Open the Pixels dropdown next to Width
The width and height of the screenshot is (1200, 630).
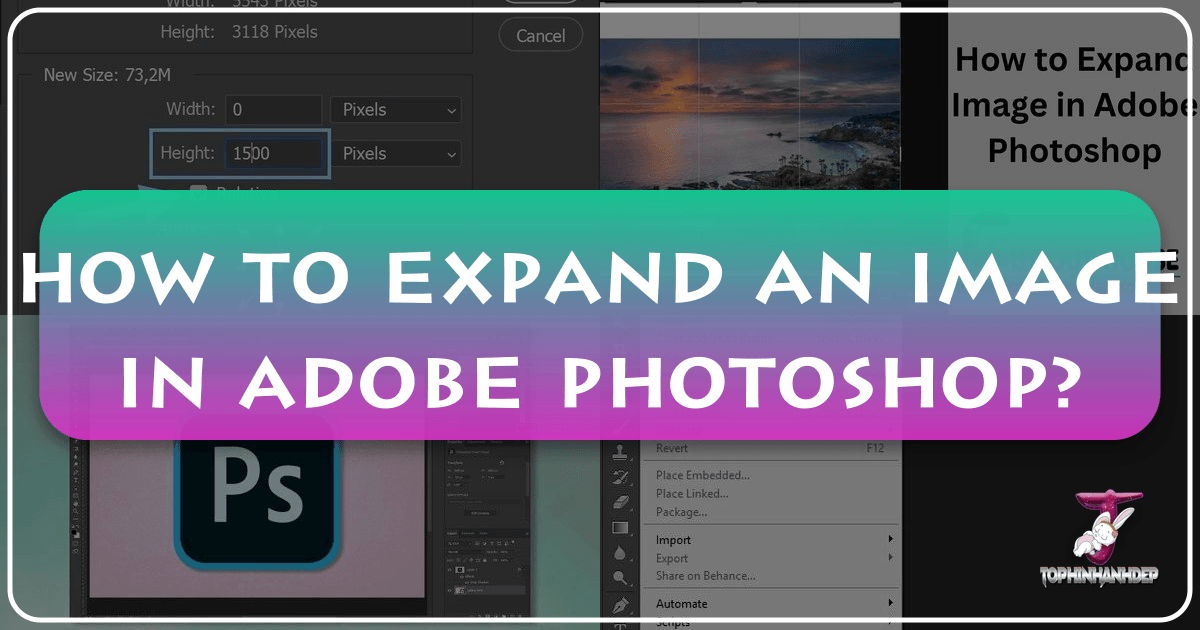pyautogui.click(x=395, y=110)
